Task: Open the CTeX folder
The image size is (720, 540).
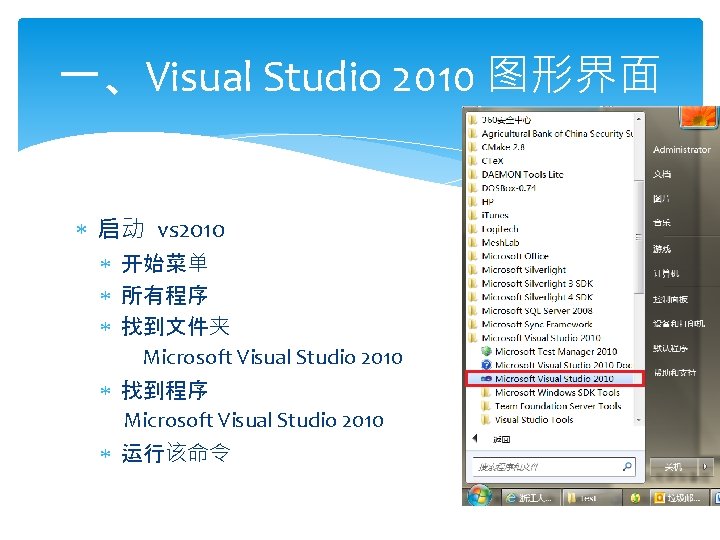Action: [x=486, y=161]
